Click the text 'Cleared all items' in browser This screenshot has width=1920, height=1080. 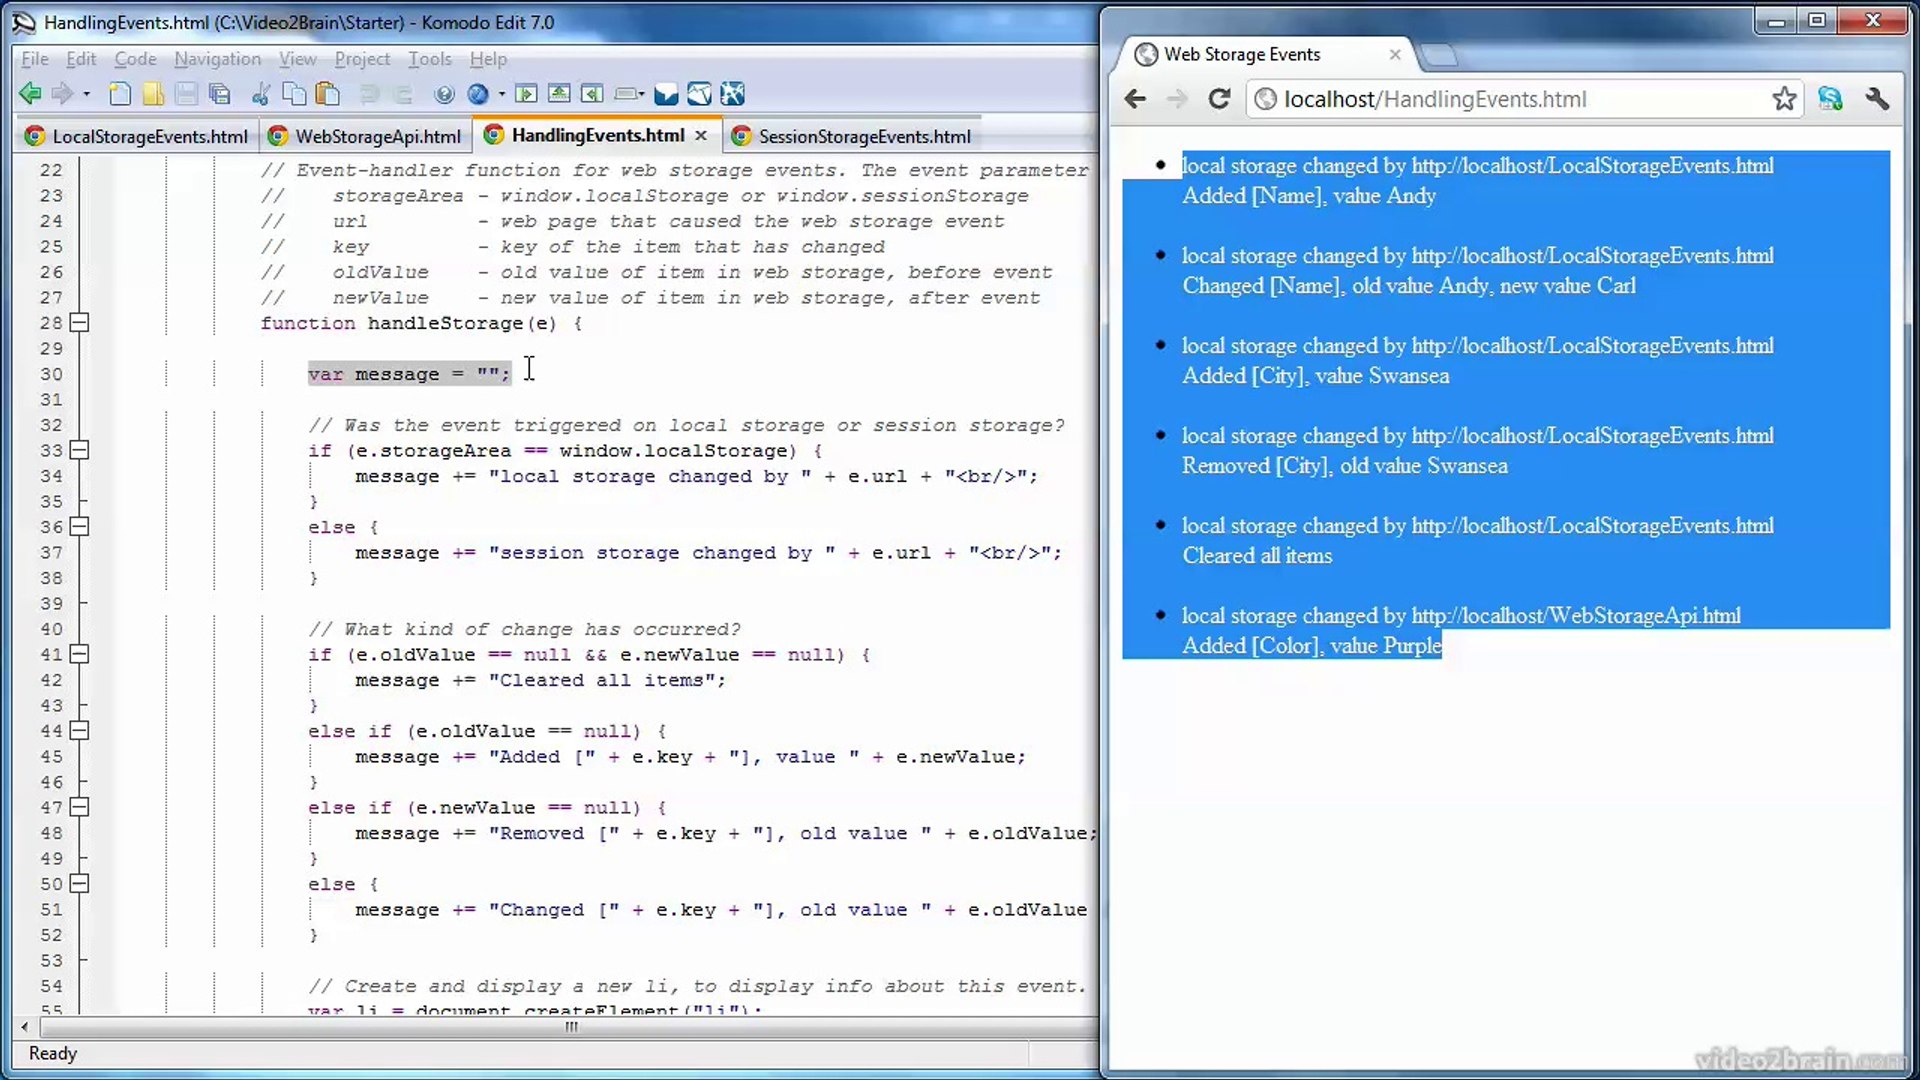1257,556
